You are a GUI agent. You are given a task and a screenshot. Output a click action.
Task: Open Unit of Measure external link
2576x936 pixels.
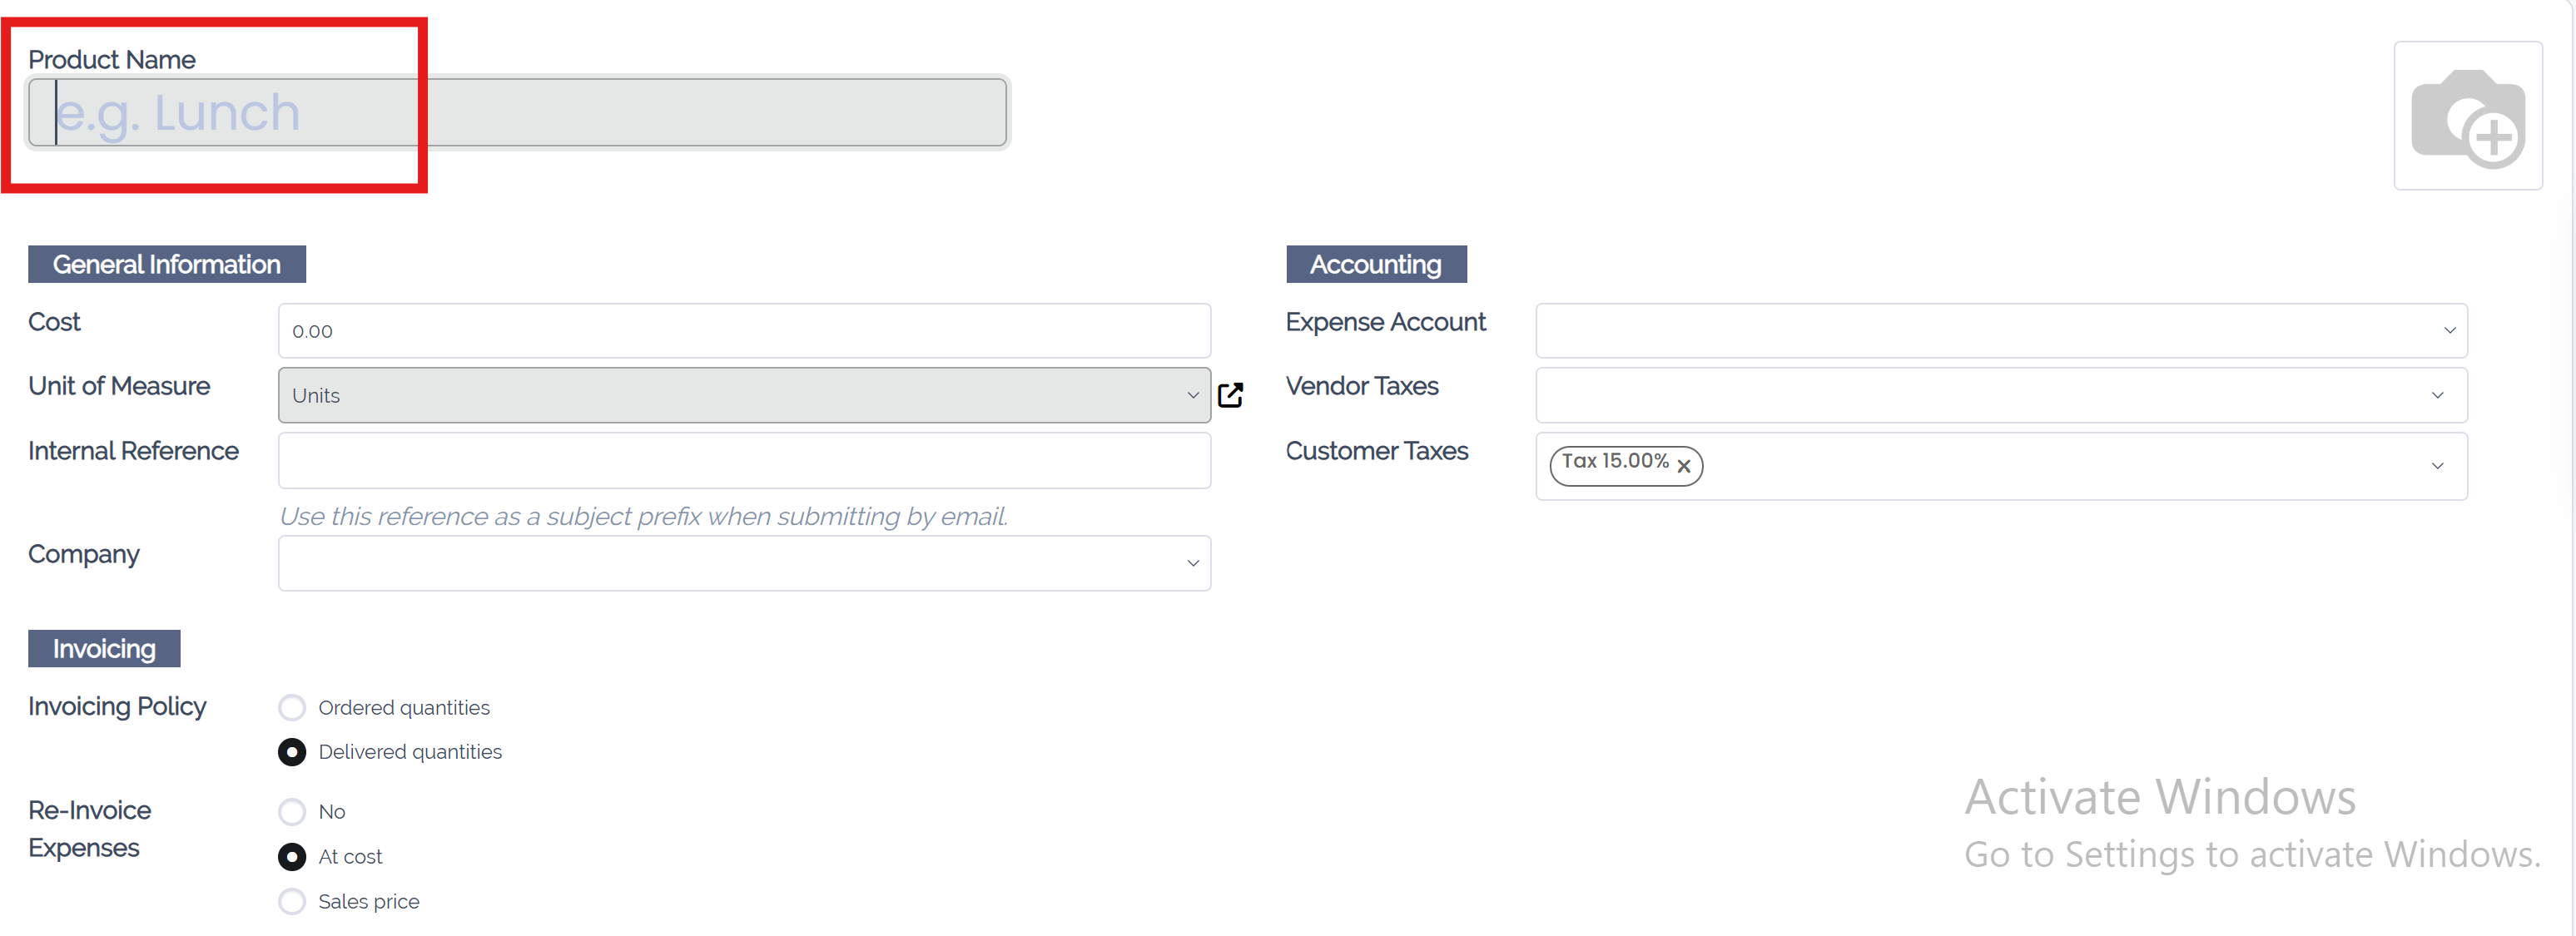click(x=1230, y=395)
